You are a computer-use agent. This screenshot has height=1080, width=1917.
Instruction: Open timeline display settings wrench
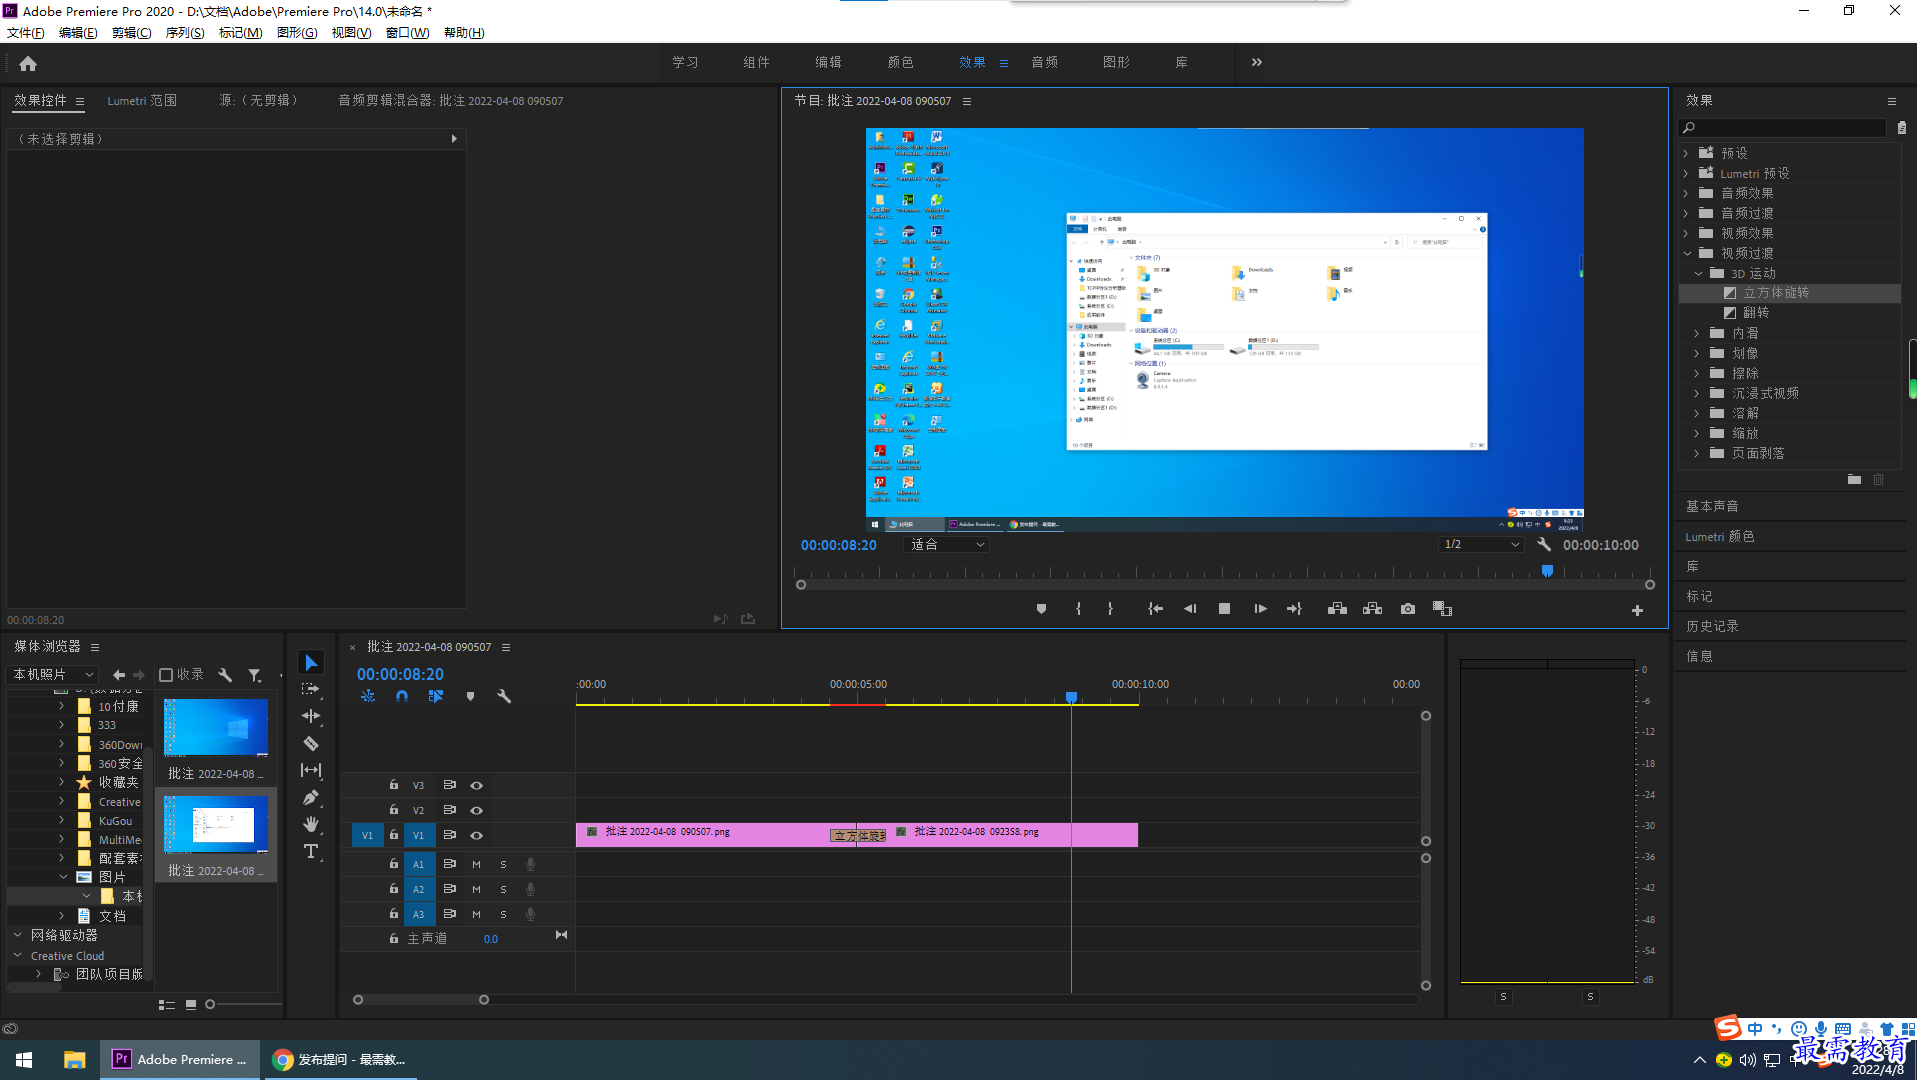coord(504,696)
